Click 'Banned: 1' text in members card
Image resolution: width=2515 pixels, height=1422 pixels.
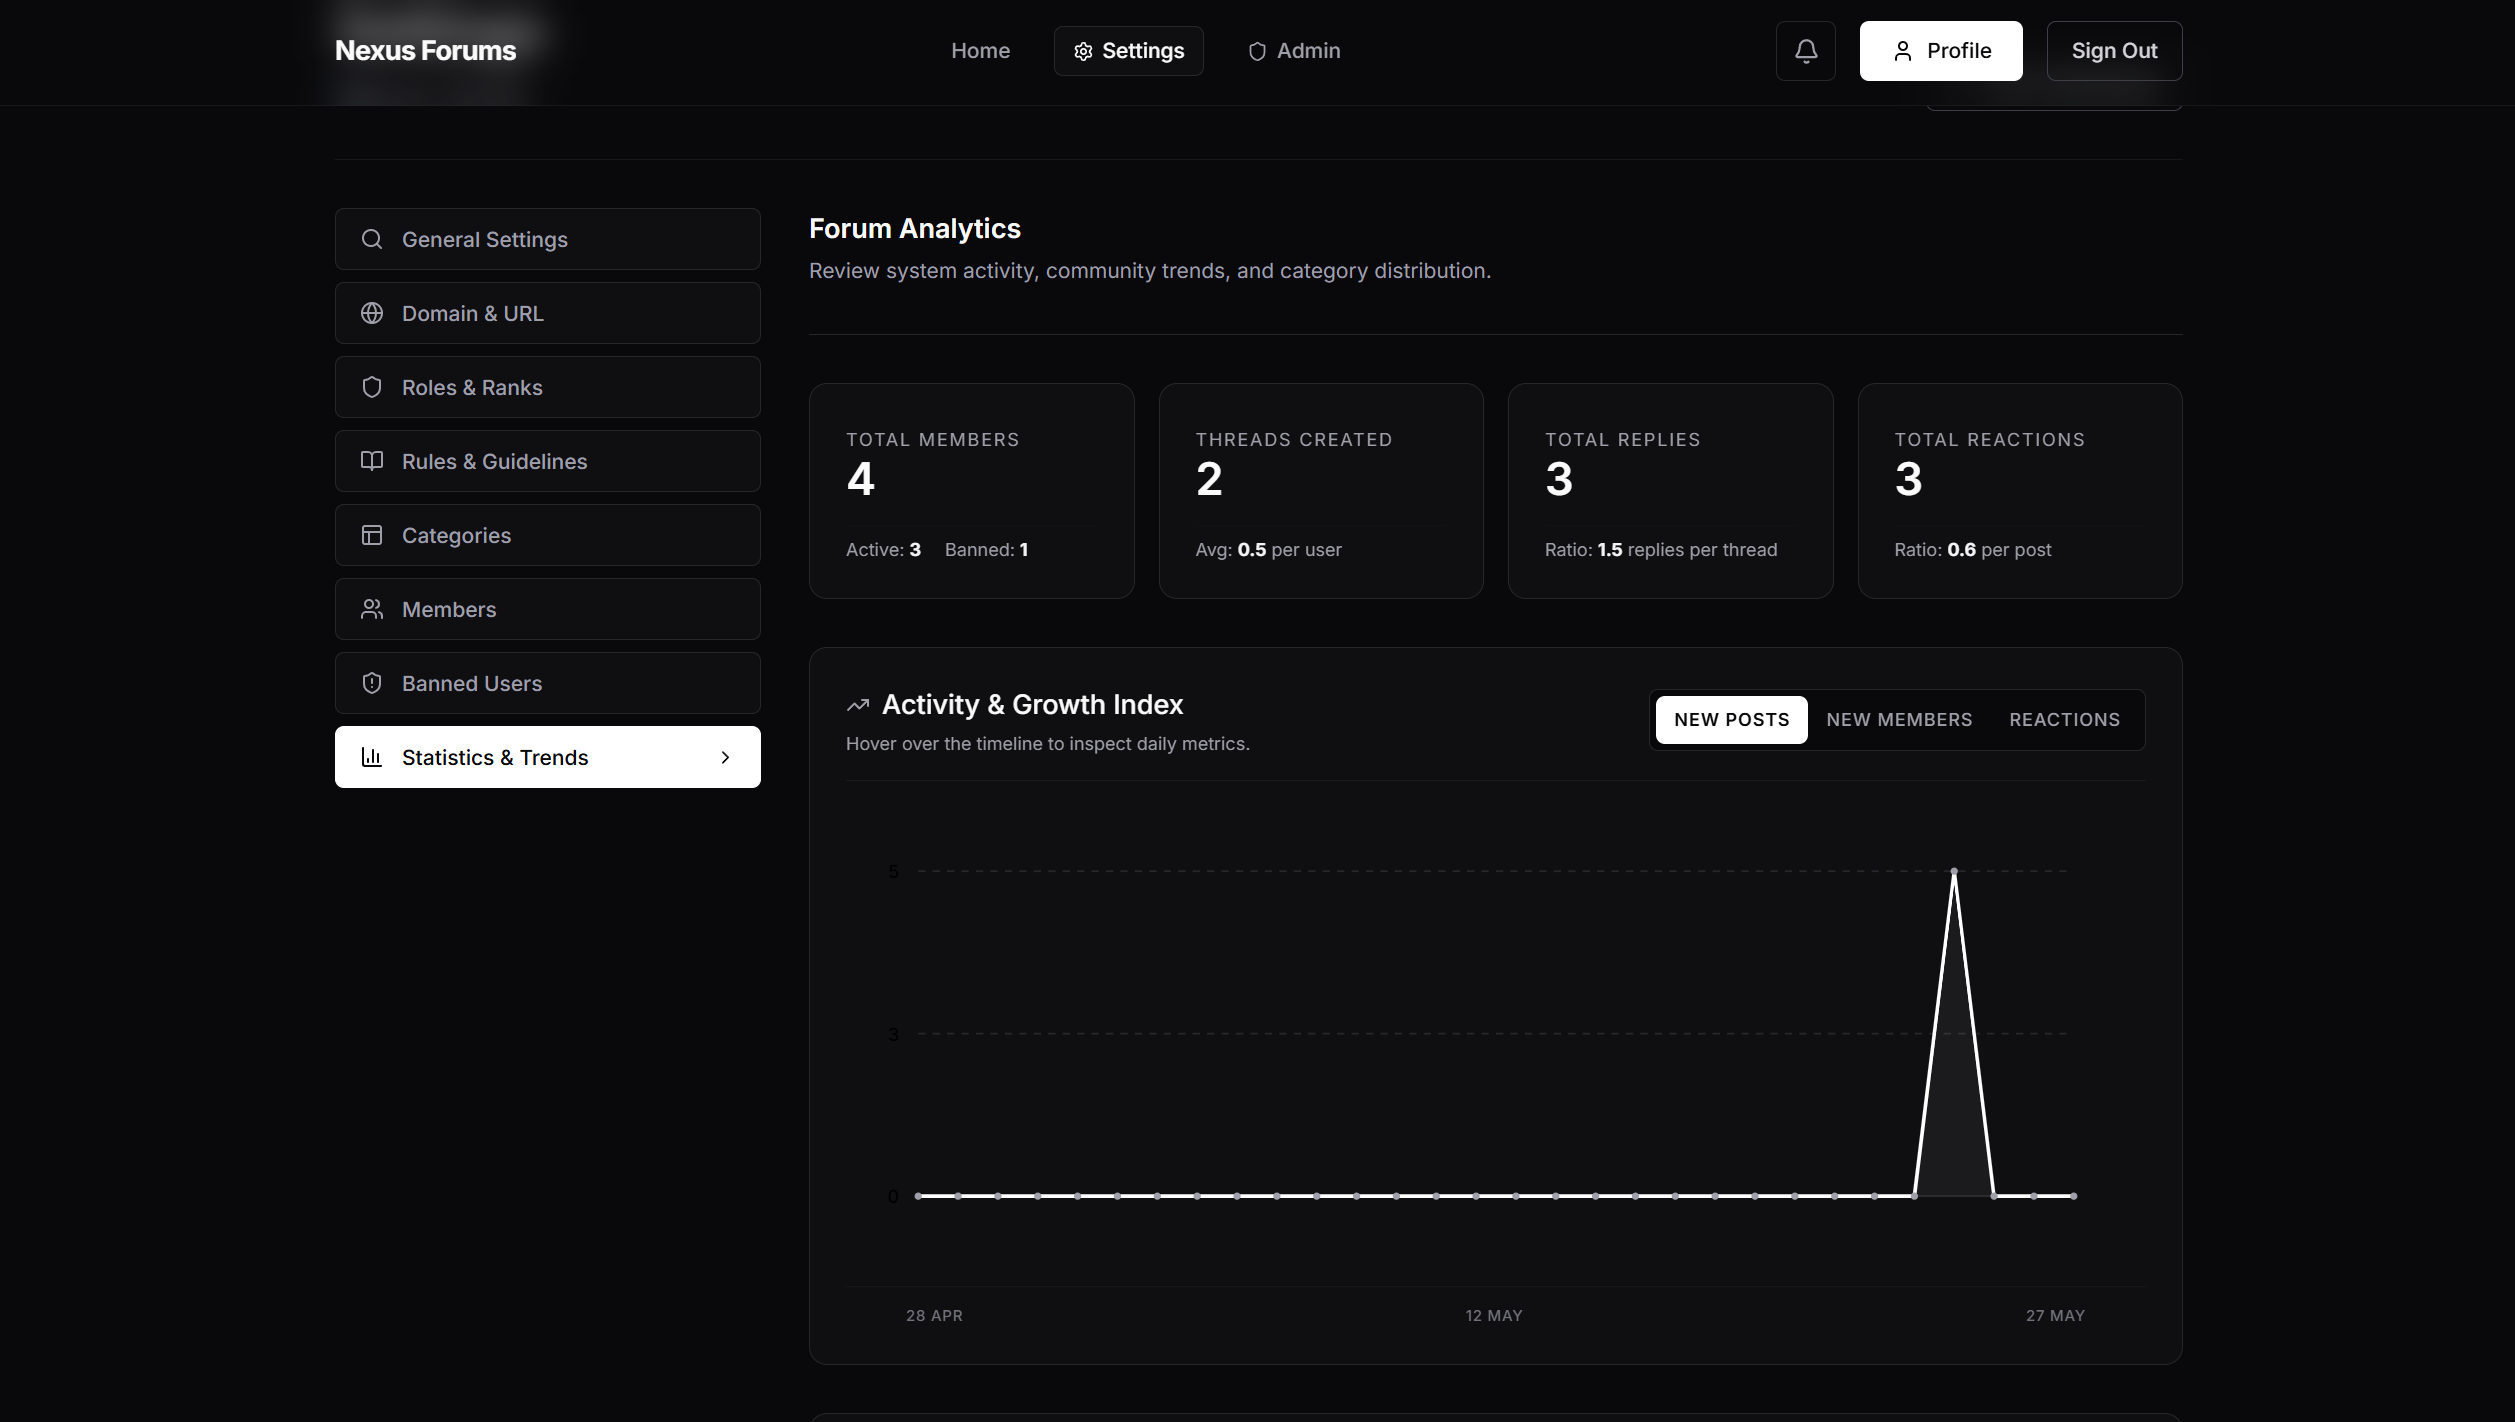[986, 550]
